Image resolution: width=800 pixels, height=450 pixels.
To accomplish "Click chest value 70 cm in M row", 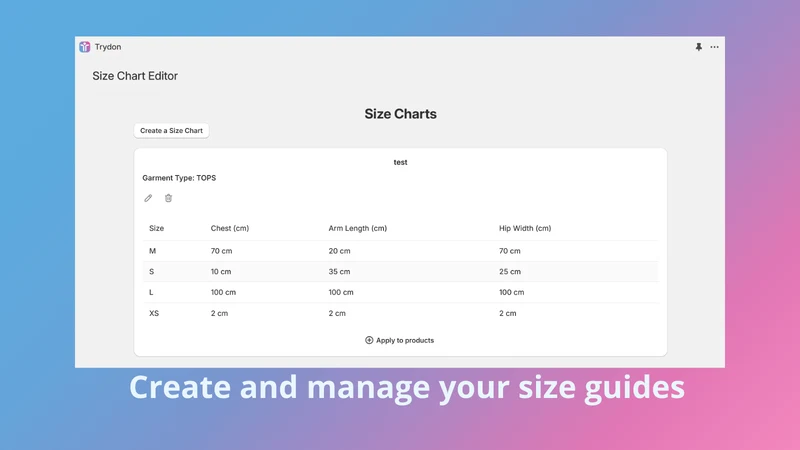I will (221, 251).
